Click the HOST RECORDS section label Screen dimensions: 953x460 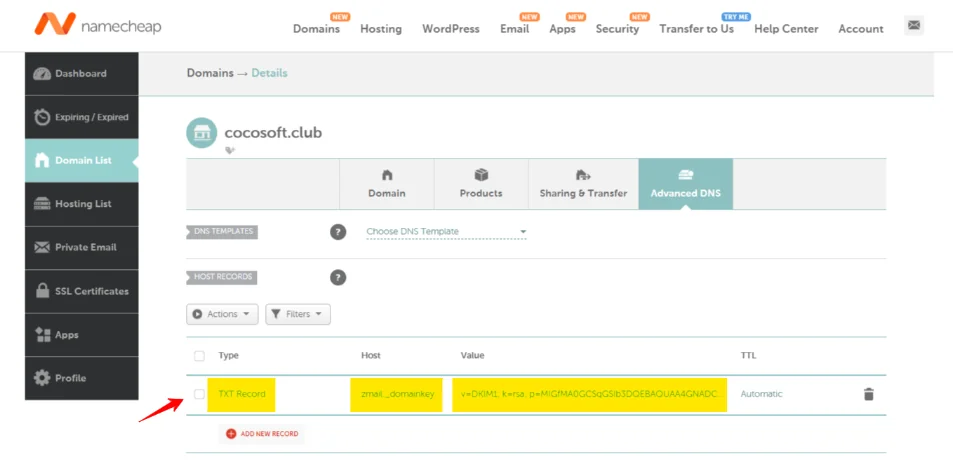point(222,277)
